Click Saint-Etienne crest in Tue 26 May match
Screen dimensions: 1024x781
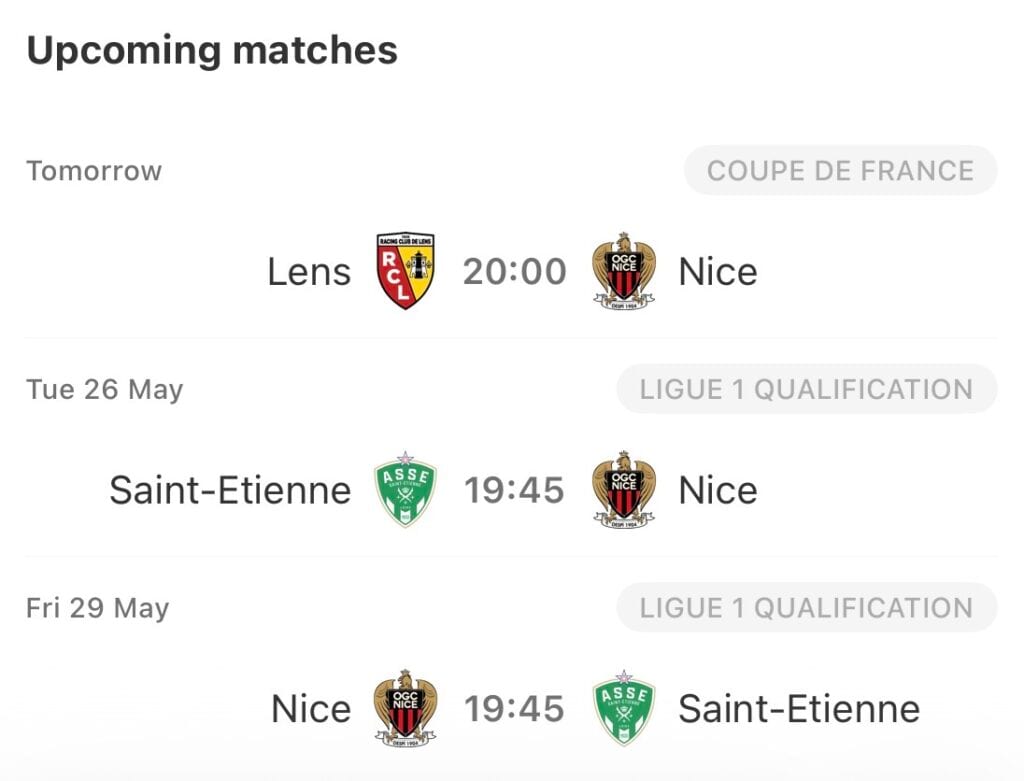(405, 489)
